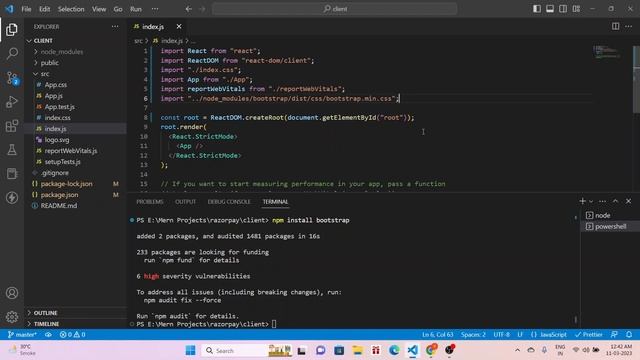This screenshot has height=360, width=640.
Task: Expand the Outline section
Action: [x=76, y=313]
